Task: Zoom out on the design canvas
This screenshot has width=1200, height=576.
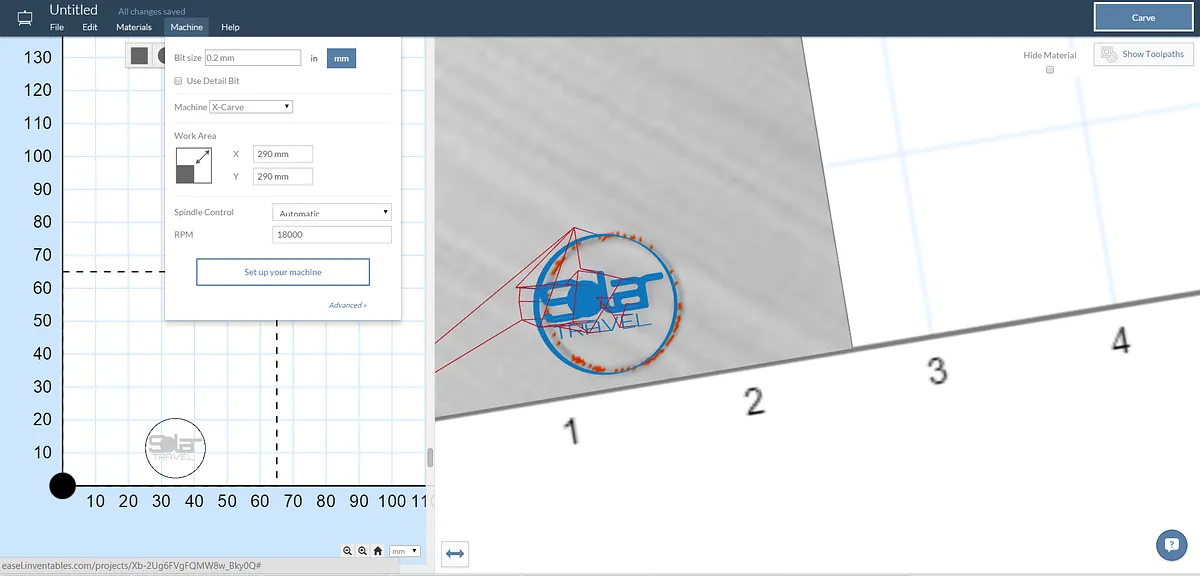Action: click(x=347, y=551)
